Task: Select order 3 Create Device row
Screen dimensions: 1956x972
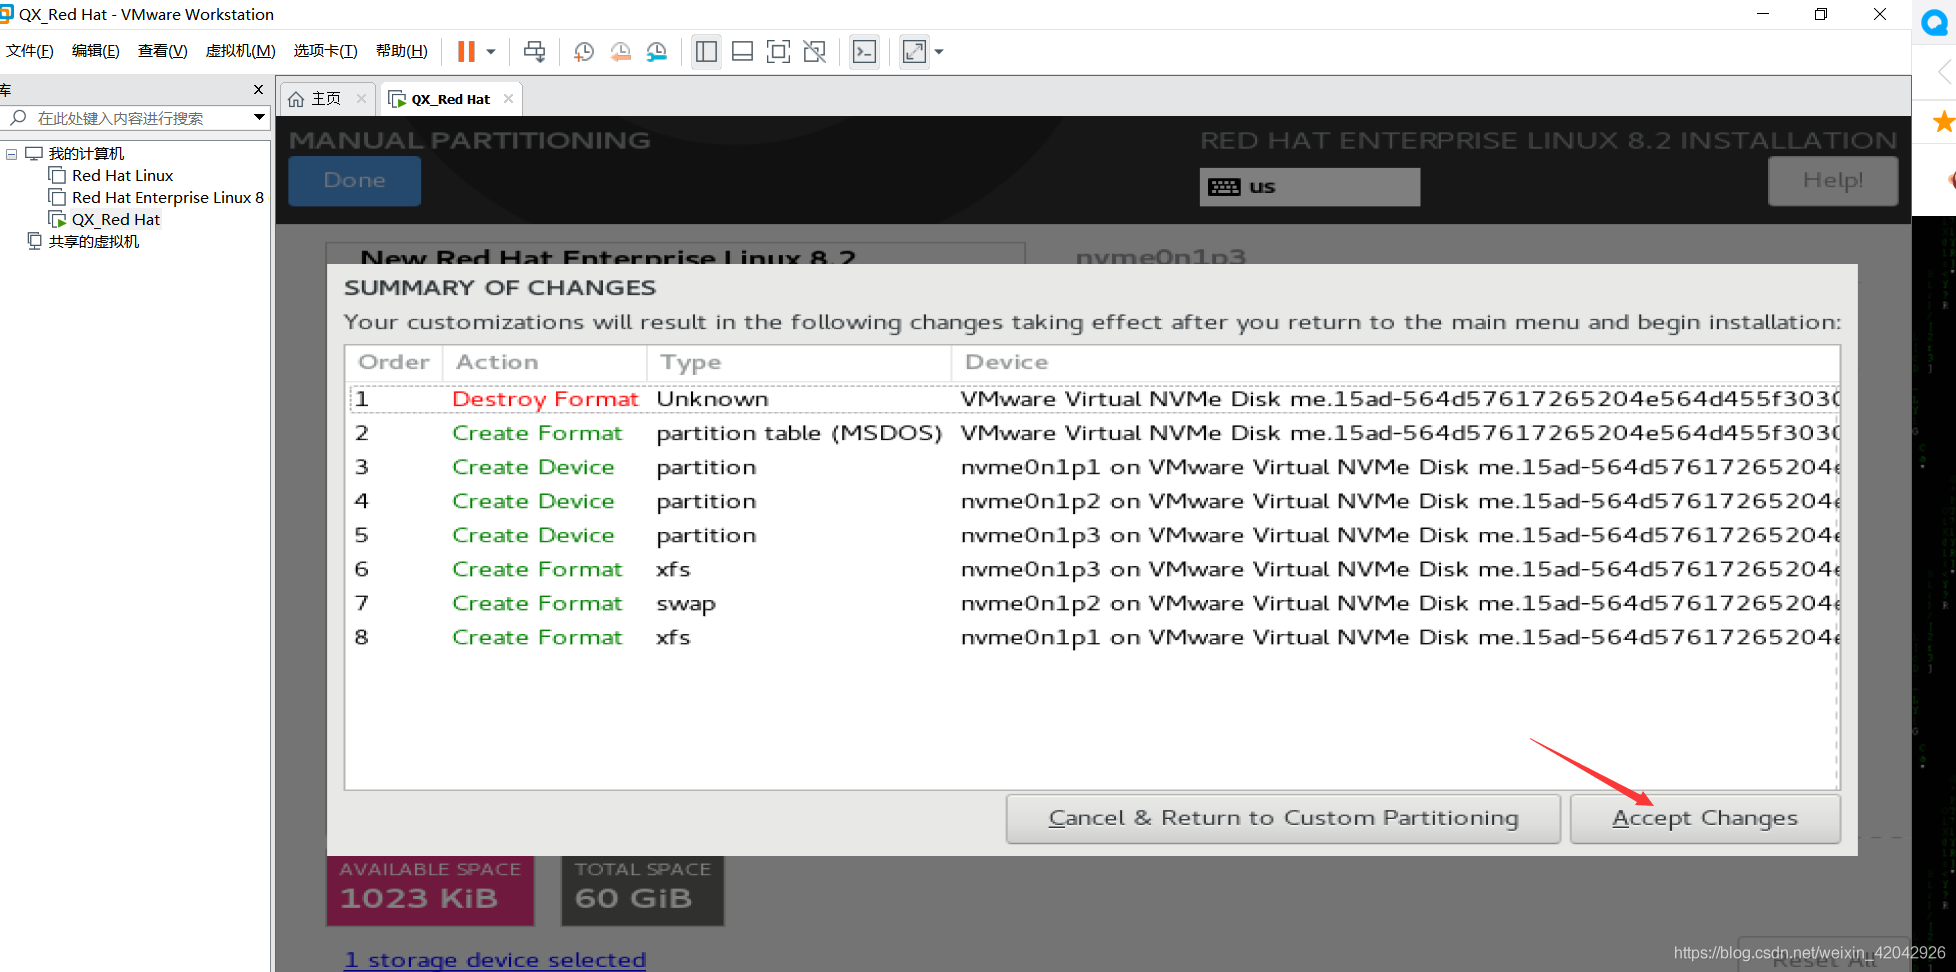Action: (x=1093, y=467)
